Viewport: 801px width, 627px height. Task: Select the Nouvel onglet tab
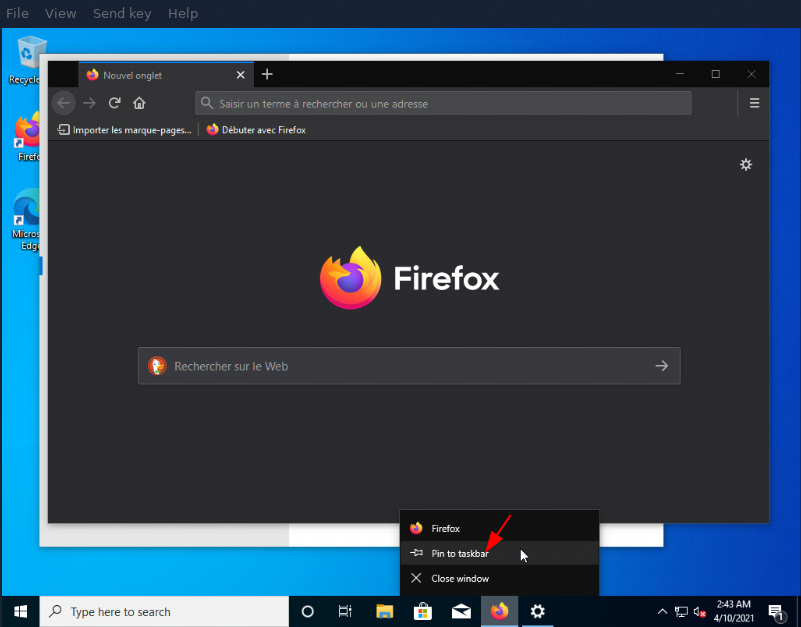[x=166, y=75]
